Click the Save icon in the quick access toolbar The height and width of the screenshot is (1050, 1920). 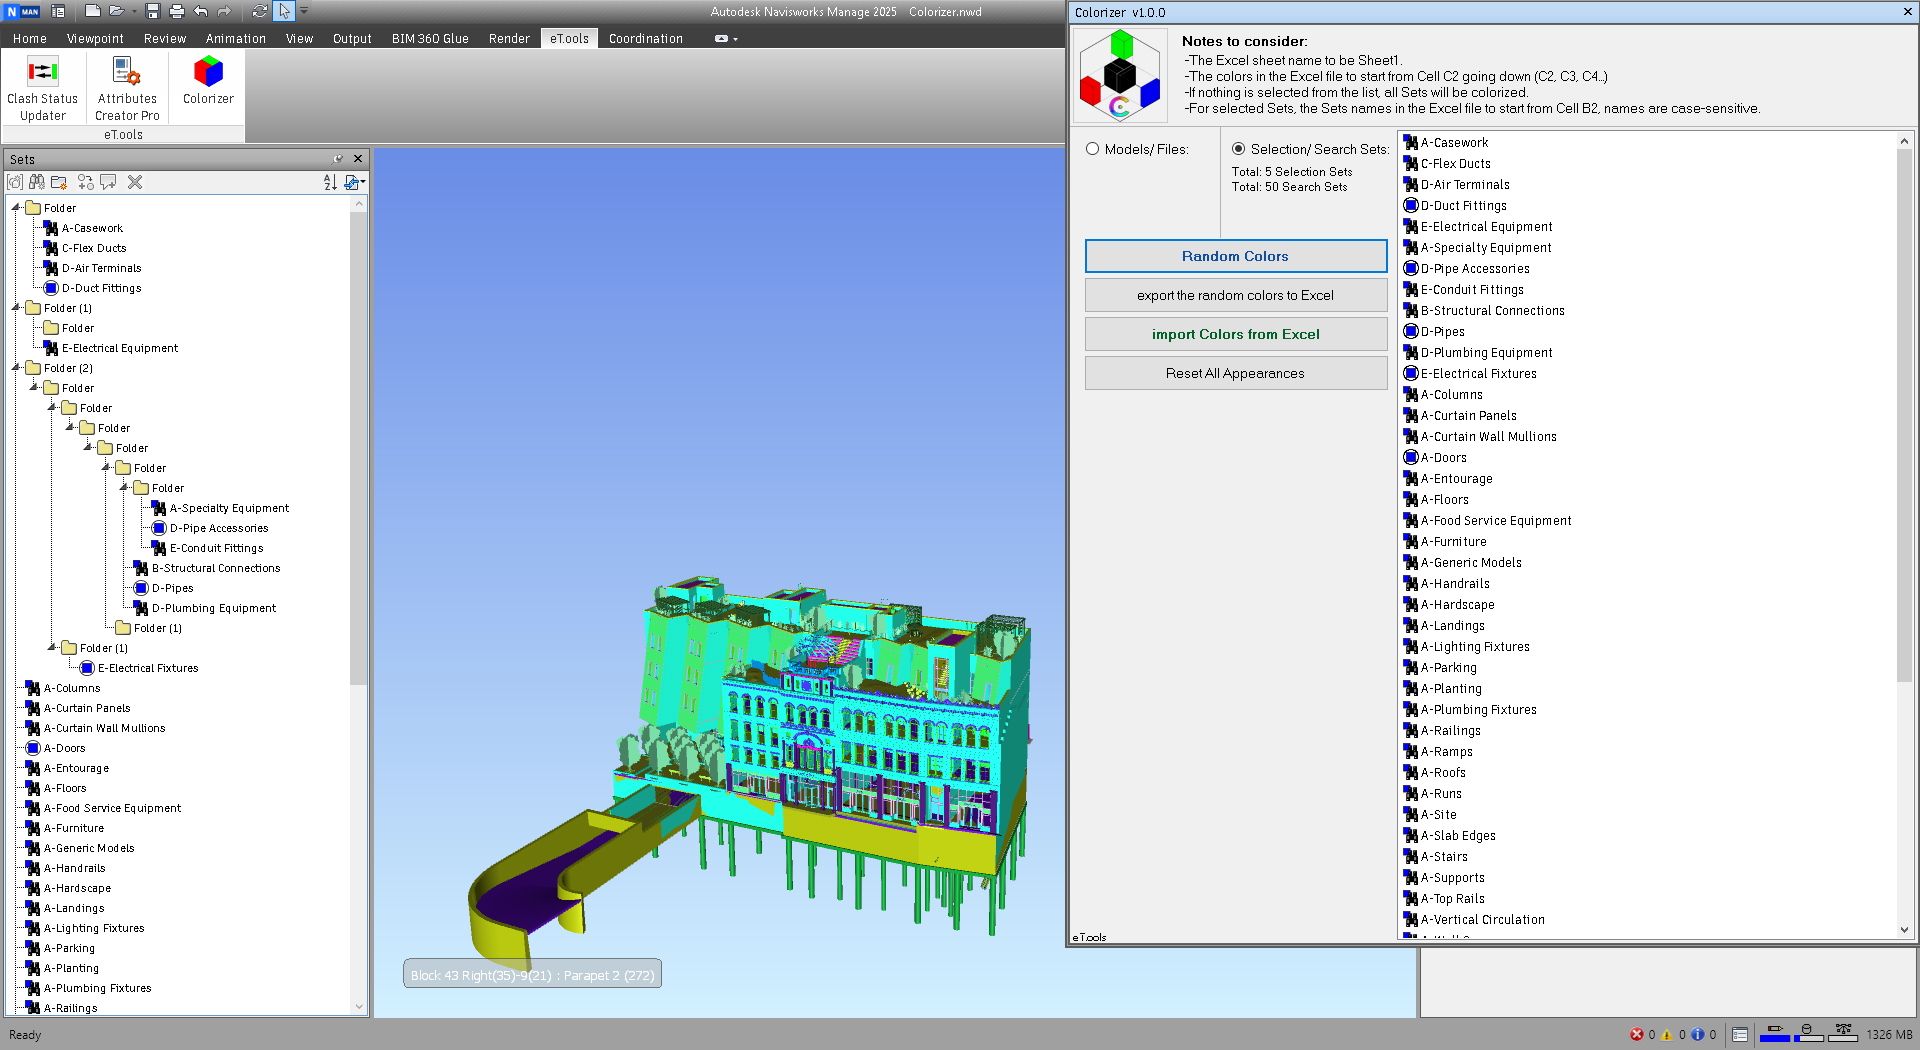[x=153, y=11]
